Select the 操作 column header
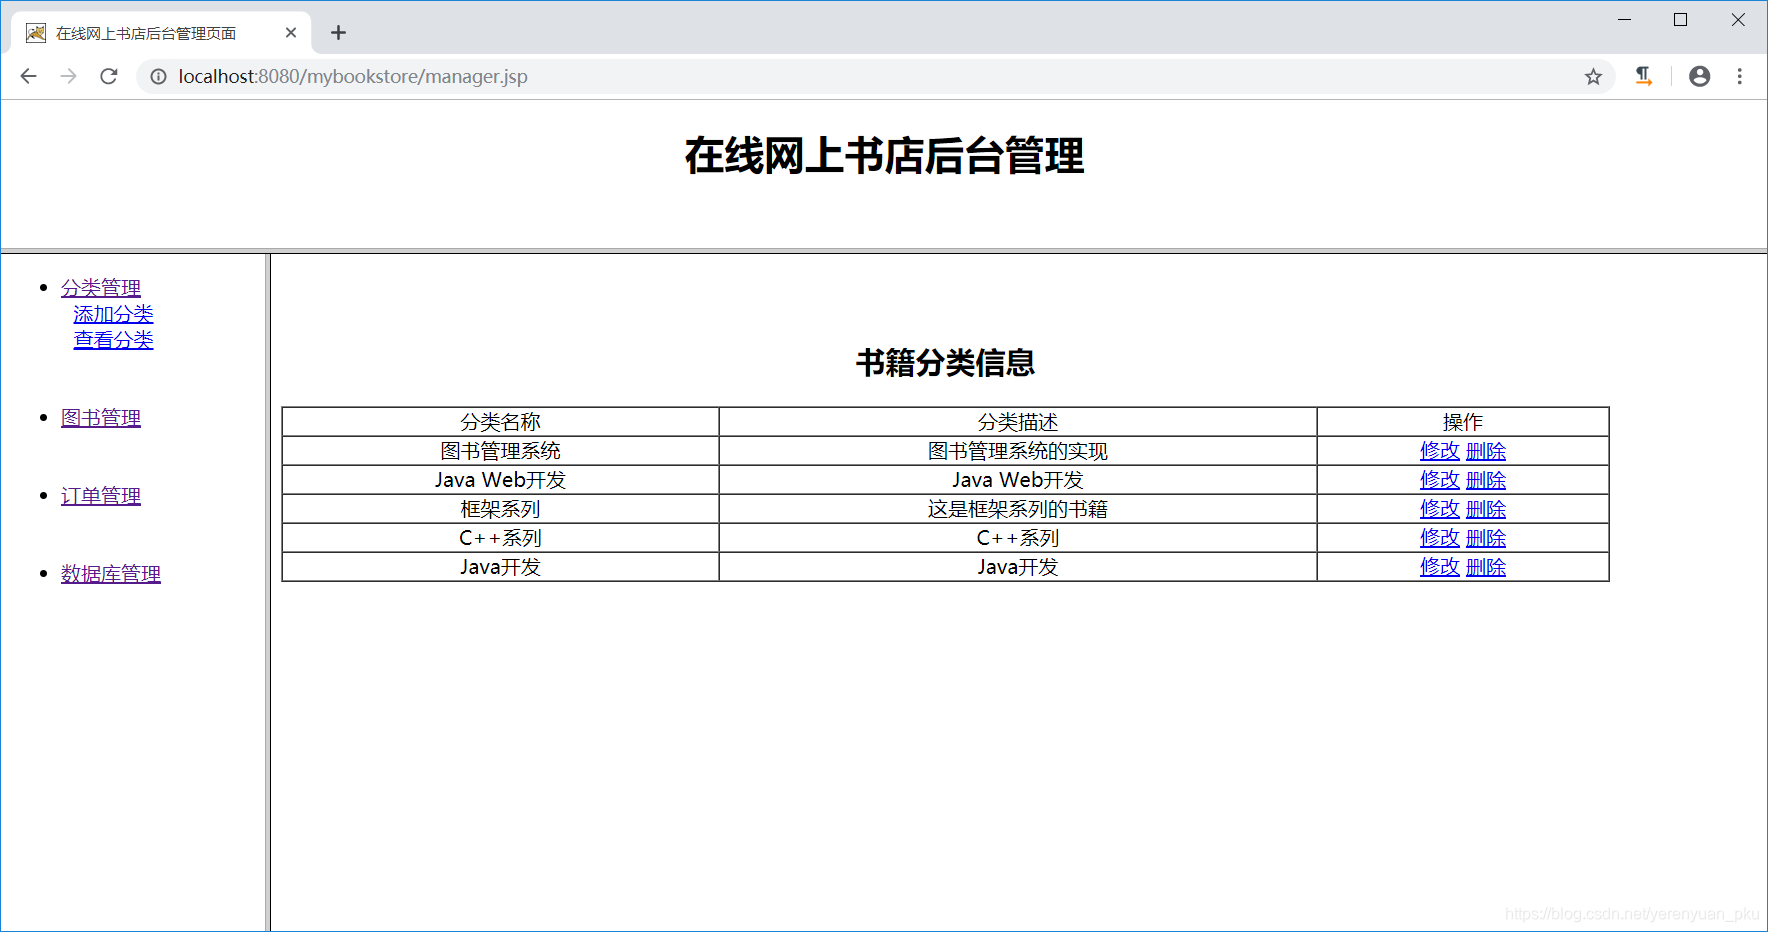The width and height of the screenshot is (1768, 932). 1463,422
